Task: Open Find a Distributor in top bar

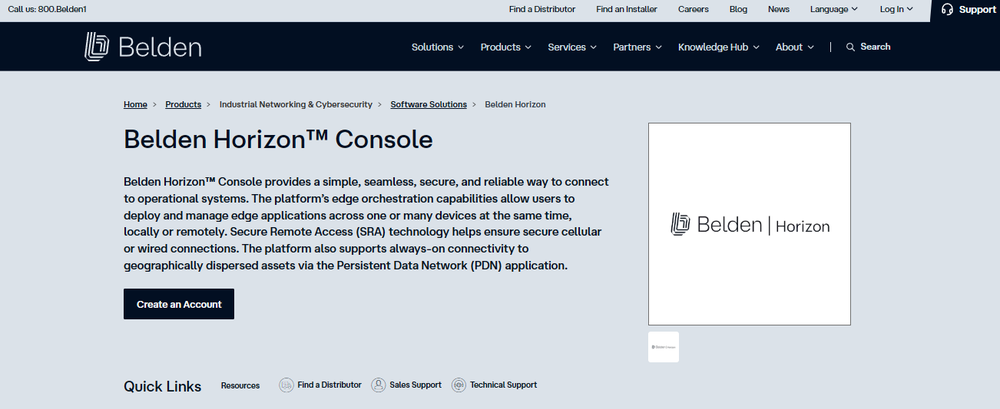Action: 542,9
